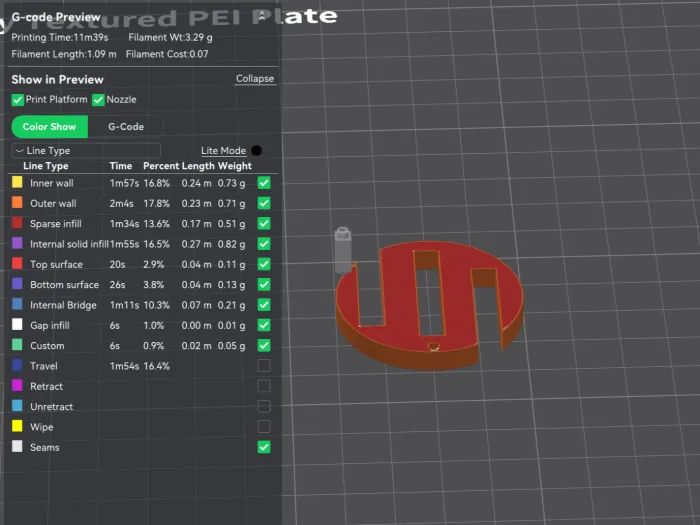
Task: Click the Time column header
Action: (121, 166)
